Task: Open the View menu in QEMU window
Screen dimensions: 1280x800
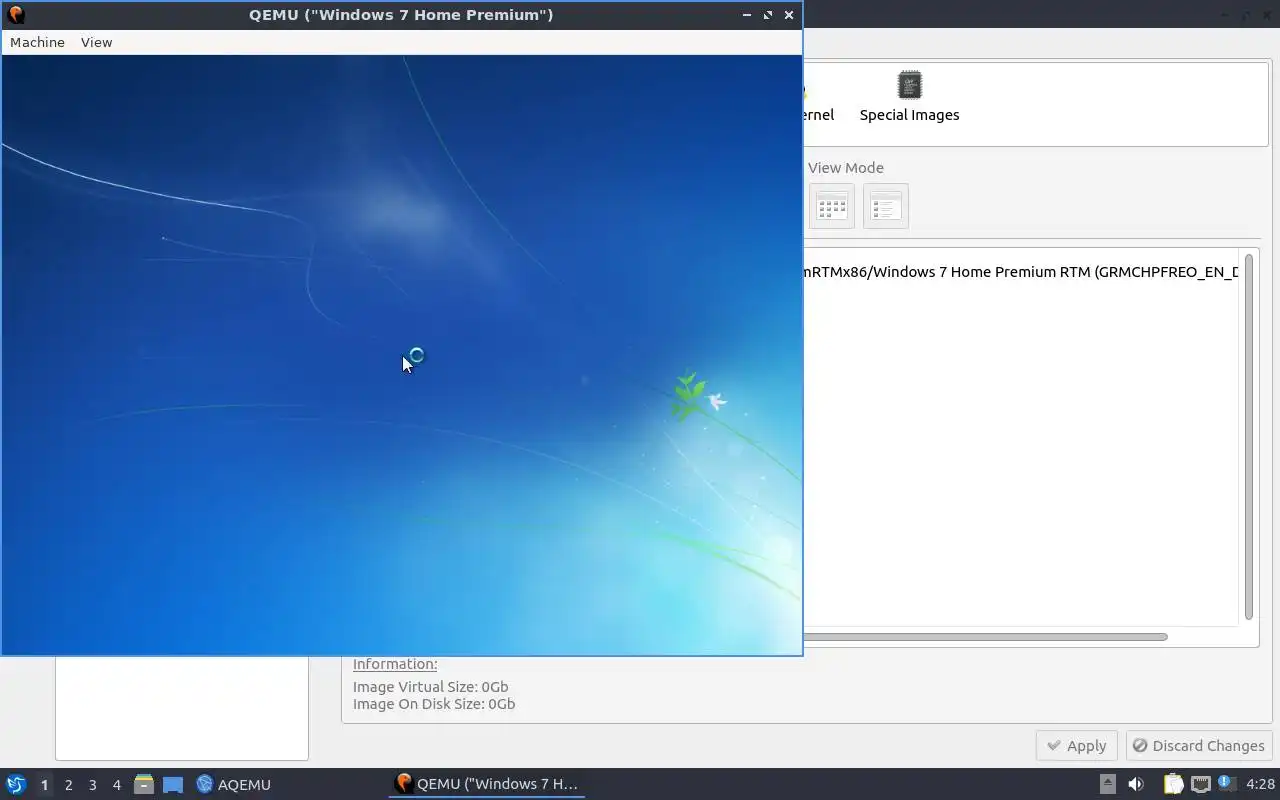Action: pyautogui.click(x=96, y=42)
